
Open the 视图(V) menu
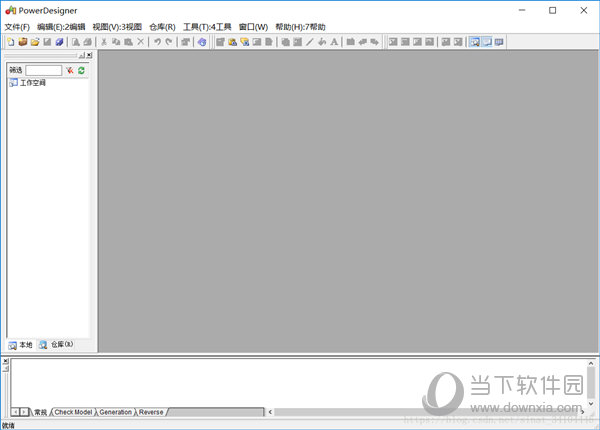(117, 27)
